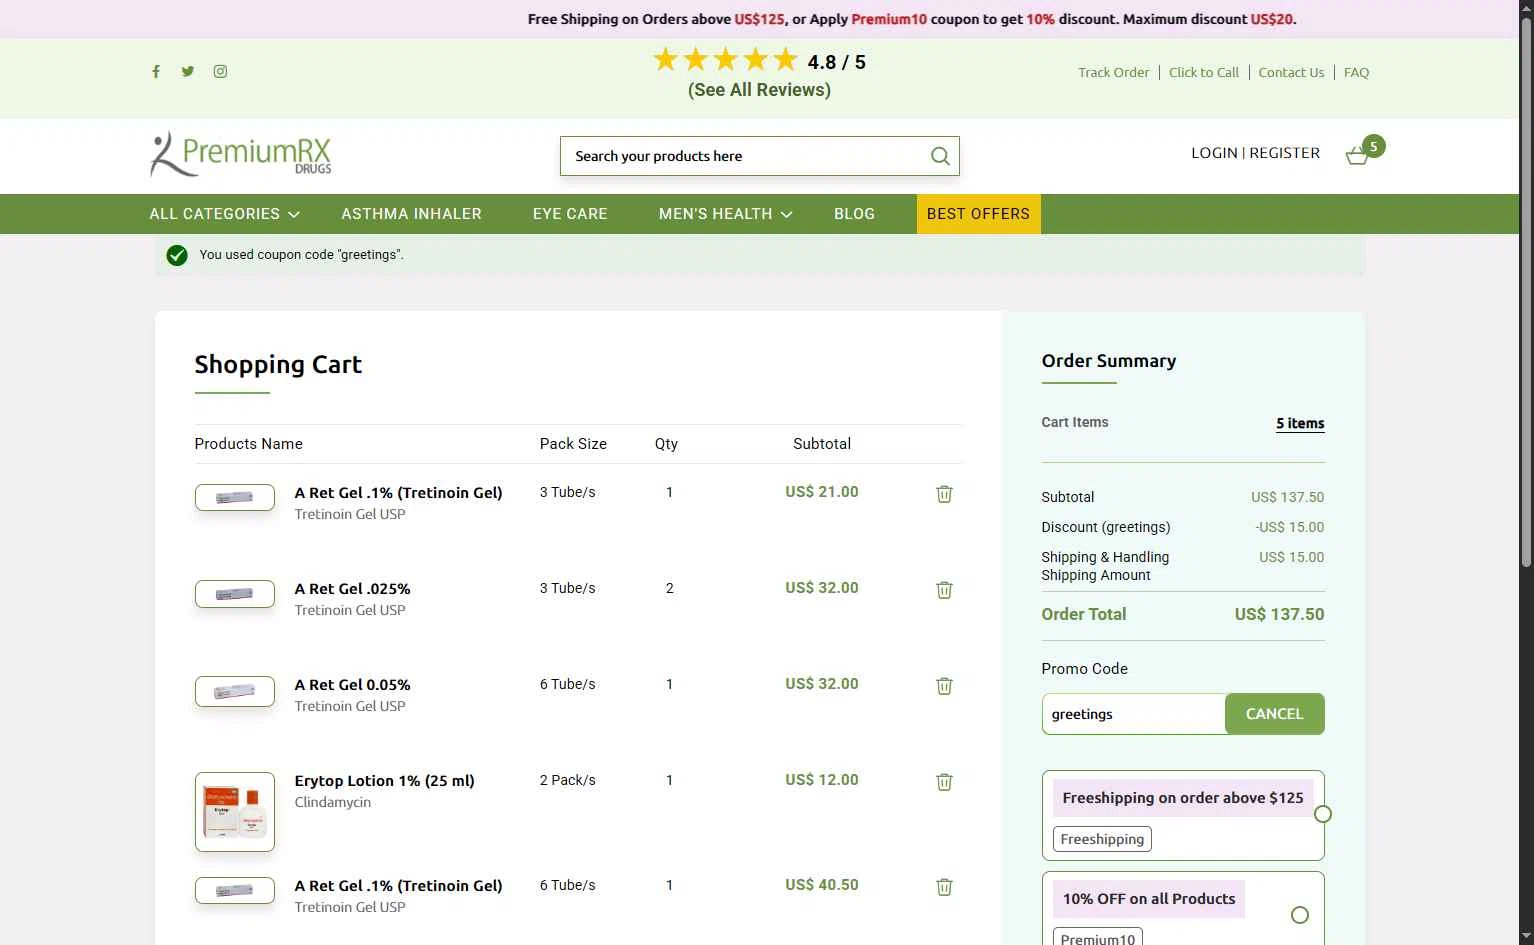Click the search magnifier icon
1534x945 pixels.
point(940,156)
